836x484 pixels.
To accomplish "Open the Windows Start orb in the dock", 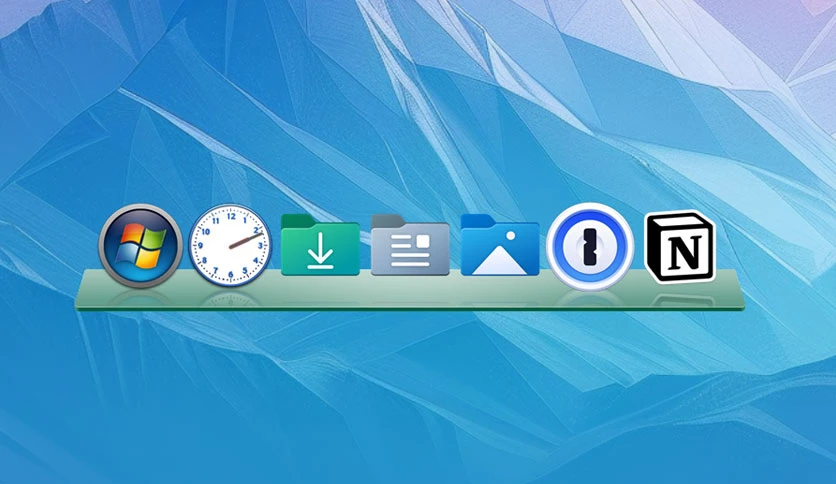I will tap(140, 246).
